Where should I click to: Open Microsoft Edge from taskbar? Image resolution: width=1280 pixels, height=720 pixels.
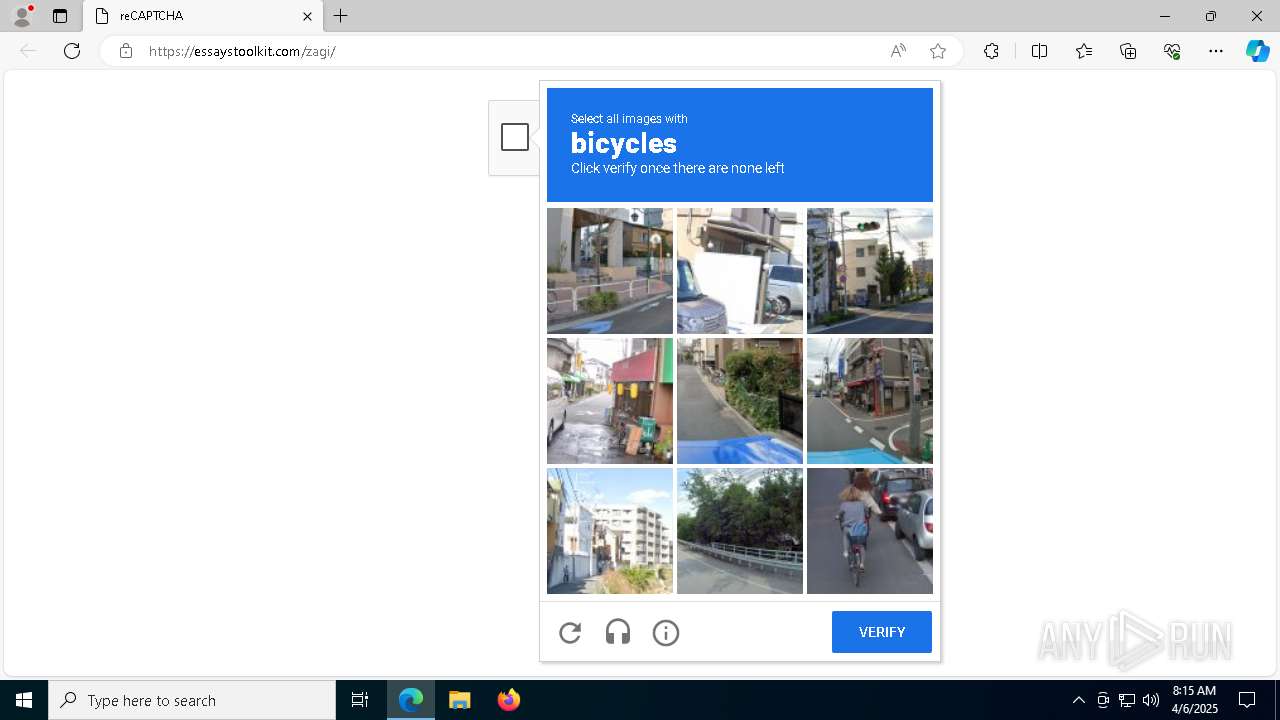[411, 700]
